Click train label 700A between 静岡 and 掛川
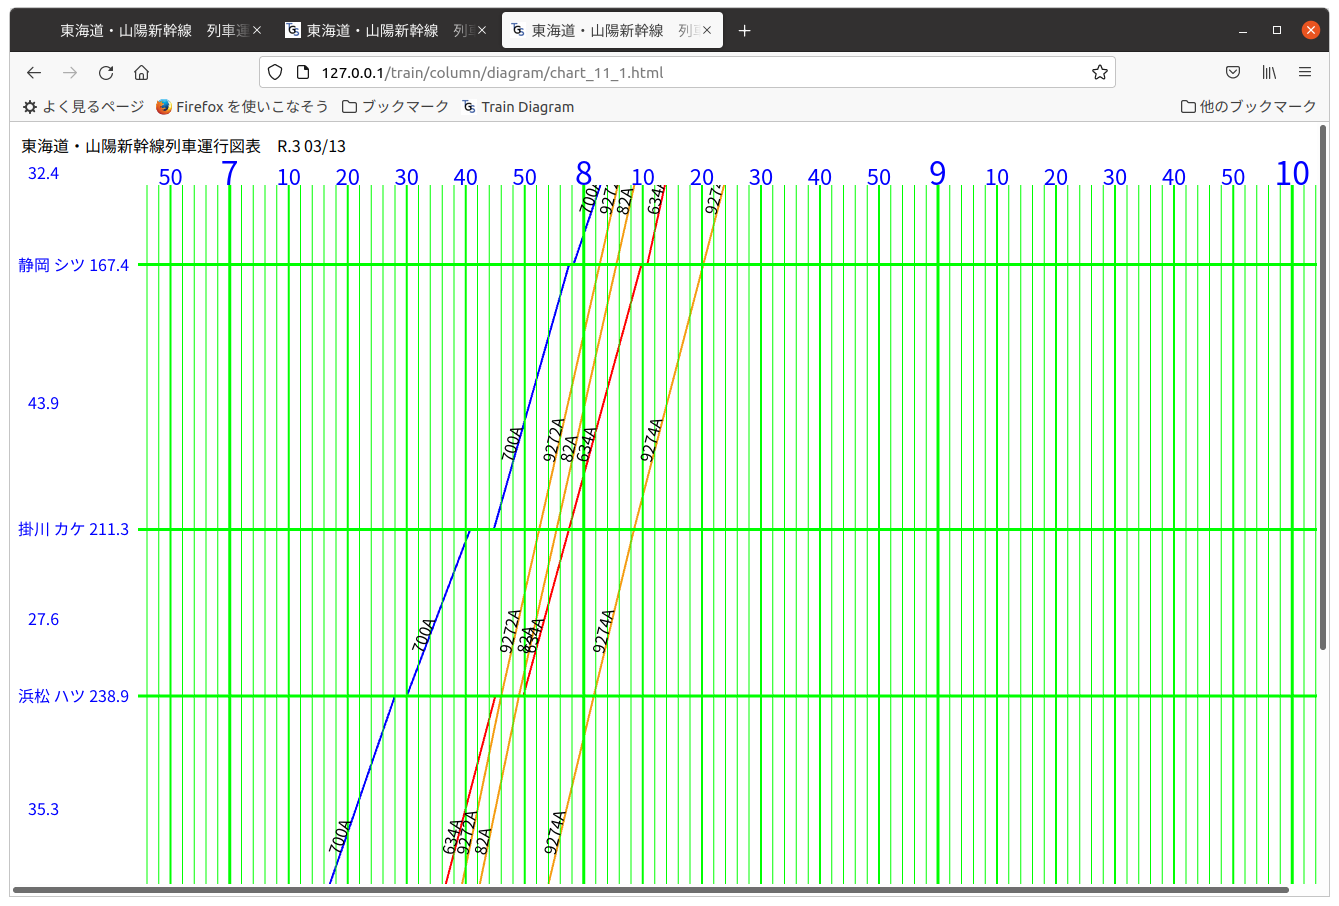The width and height of the screenshot is (1339, 906). (x=512, y=444)
